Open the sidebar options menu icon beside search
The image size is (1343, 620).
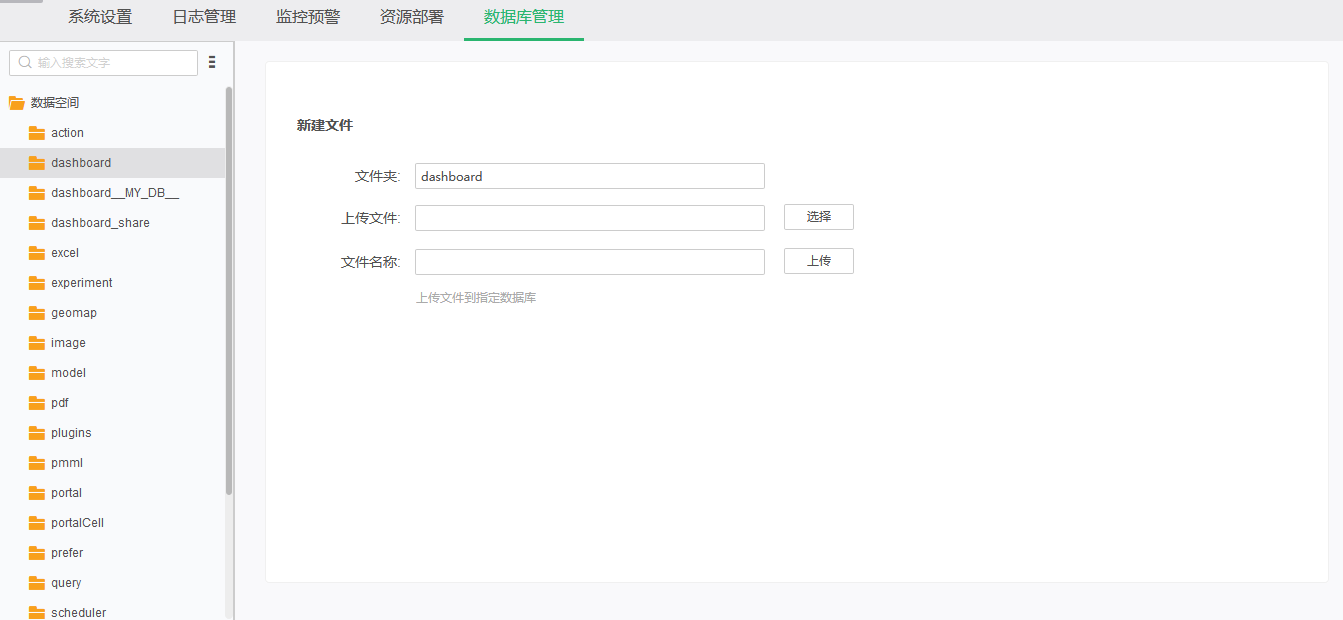click(212, 62)
